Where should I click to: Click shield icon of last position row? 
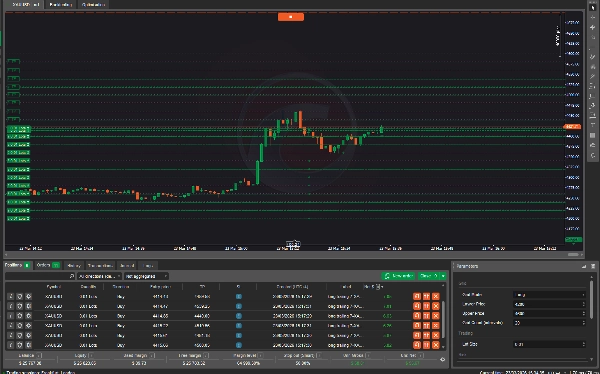click(x=20, y=345)
